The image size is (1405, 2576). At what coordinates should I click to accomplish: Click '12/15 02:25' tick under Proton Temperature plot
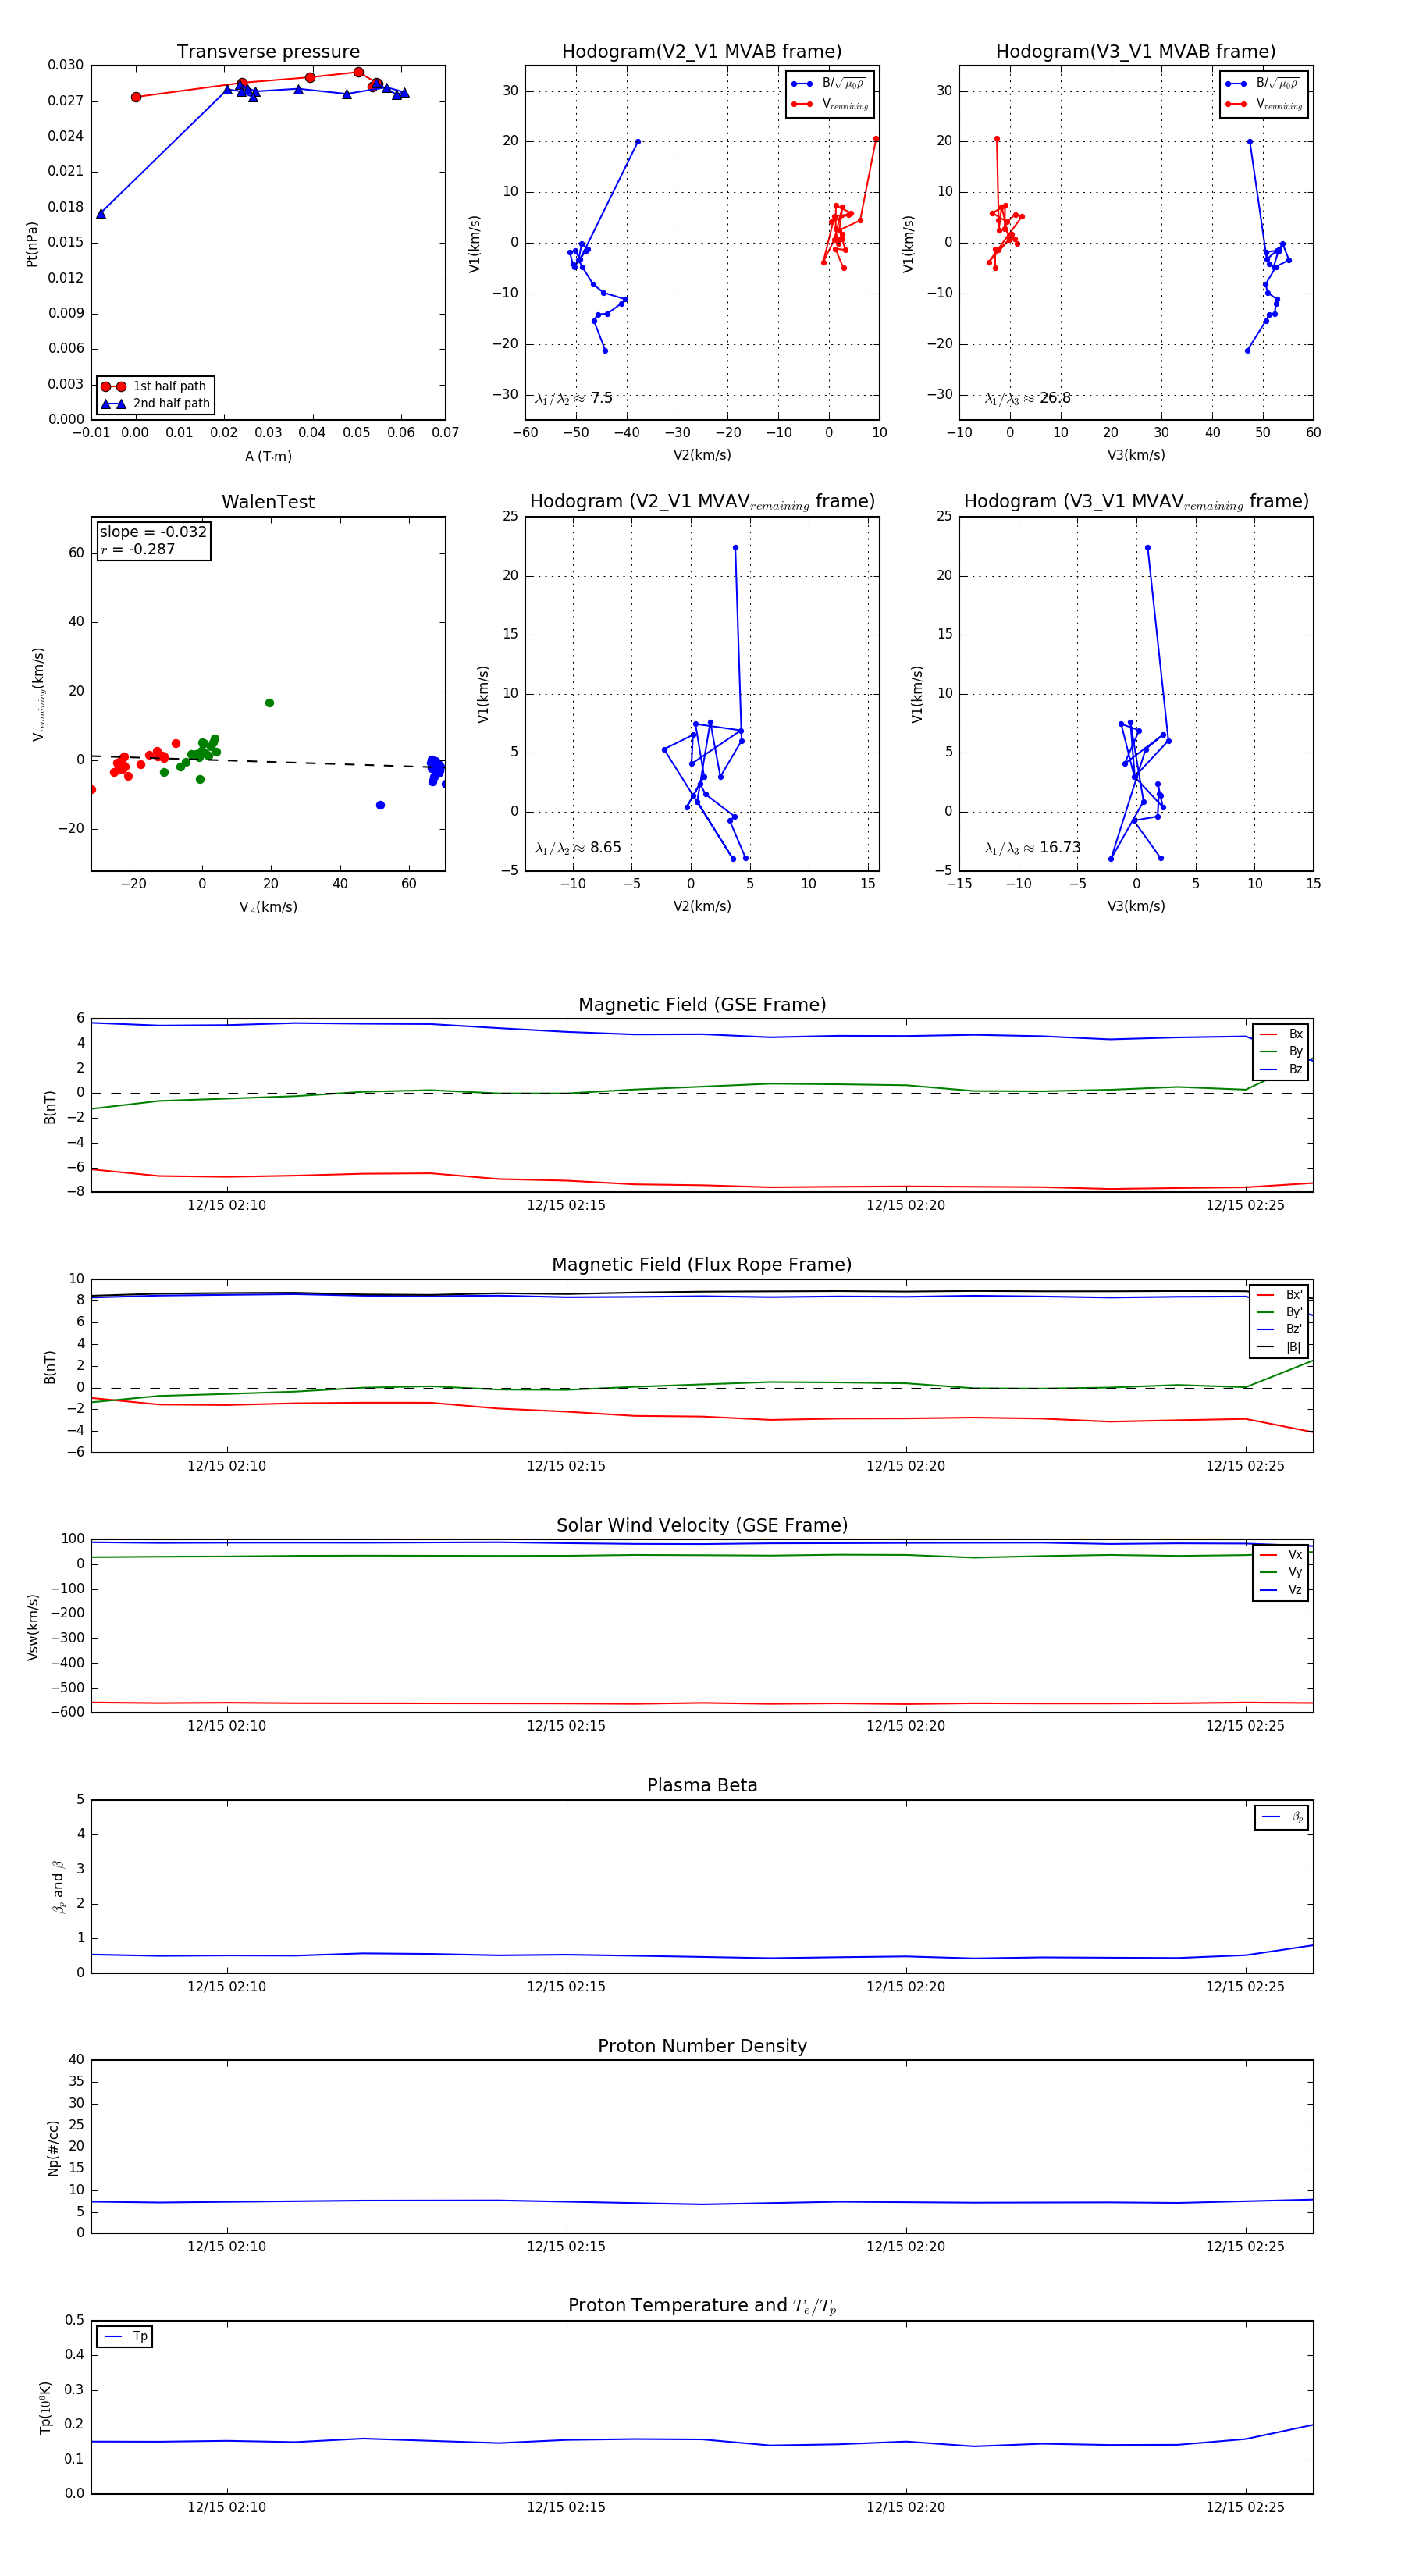1245,2507
